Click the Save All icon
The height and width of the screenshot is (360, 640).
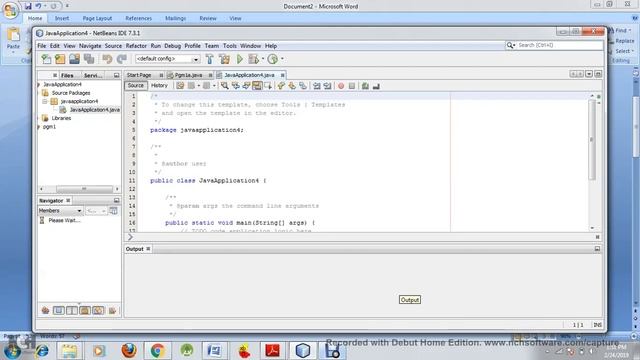pyautogui.click(x=89, y=59)
